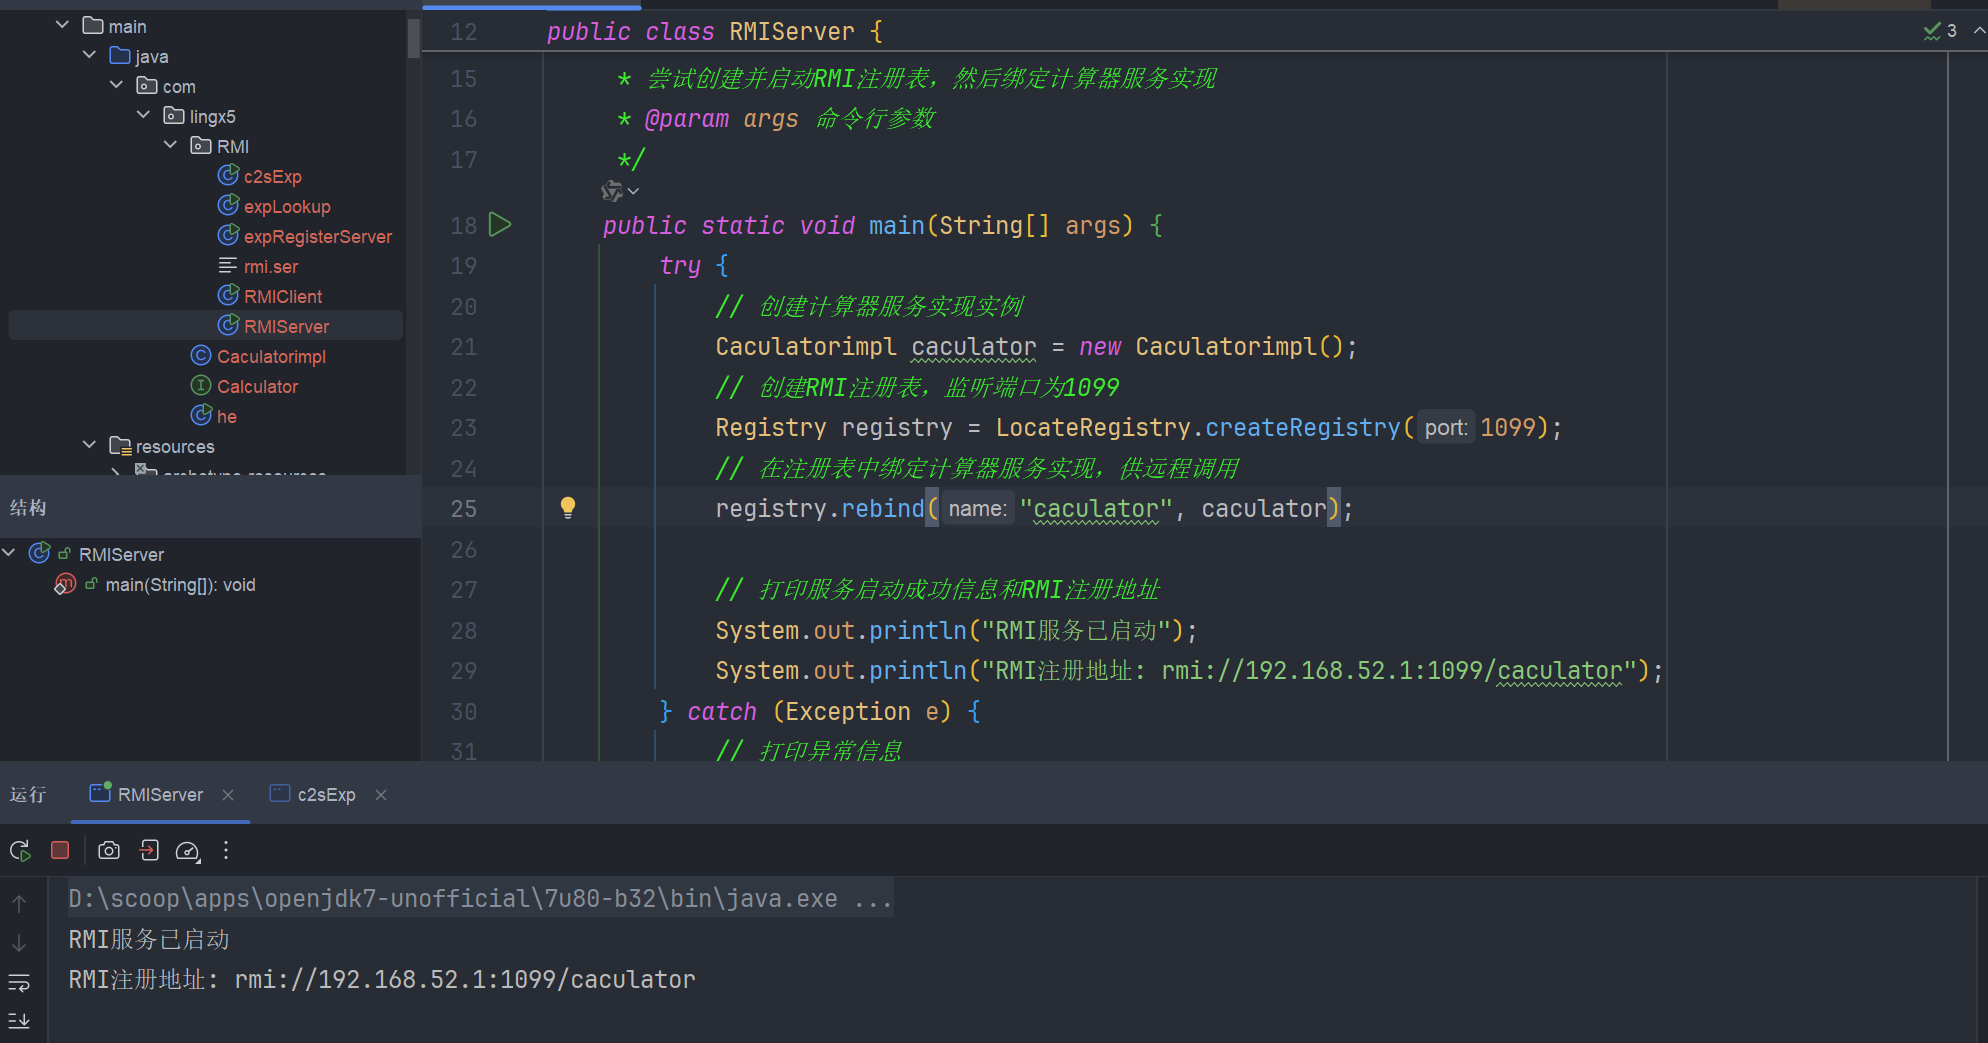Toggle soft-wrap in the console output
1988x1043 pixels.
[19, 982]
